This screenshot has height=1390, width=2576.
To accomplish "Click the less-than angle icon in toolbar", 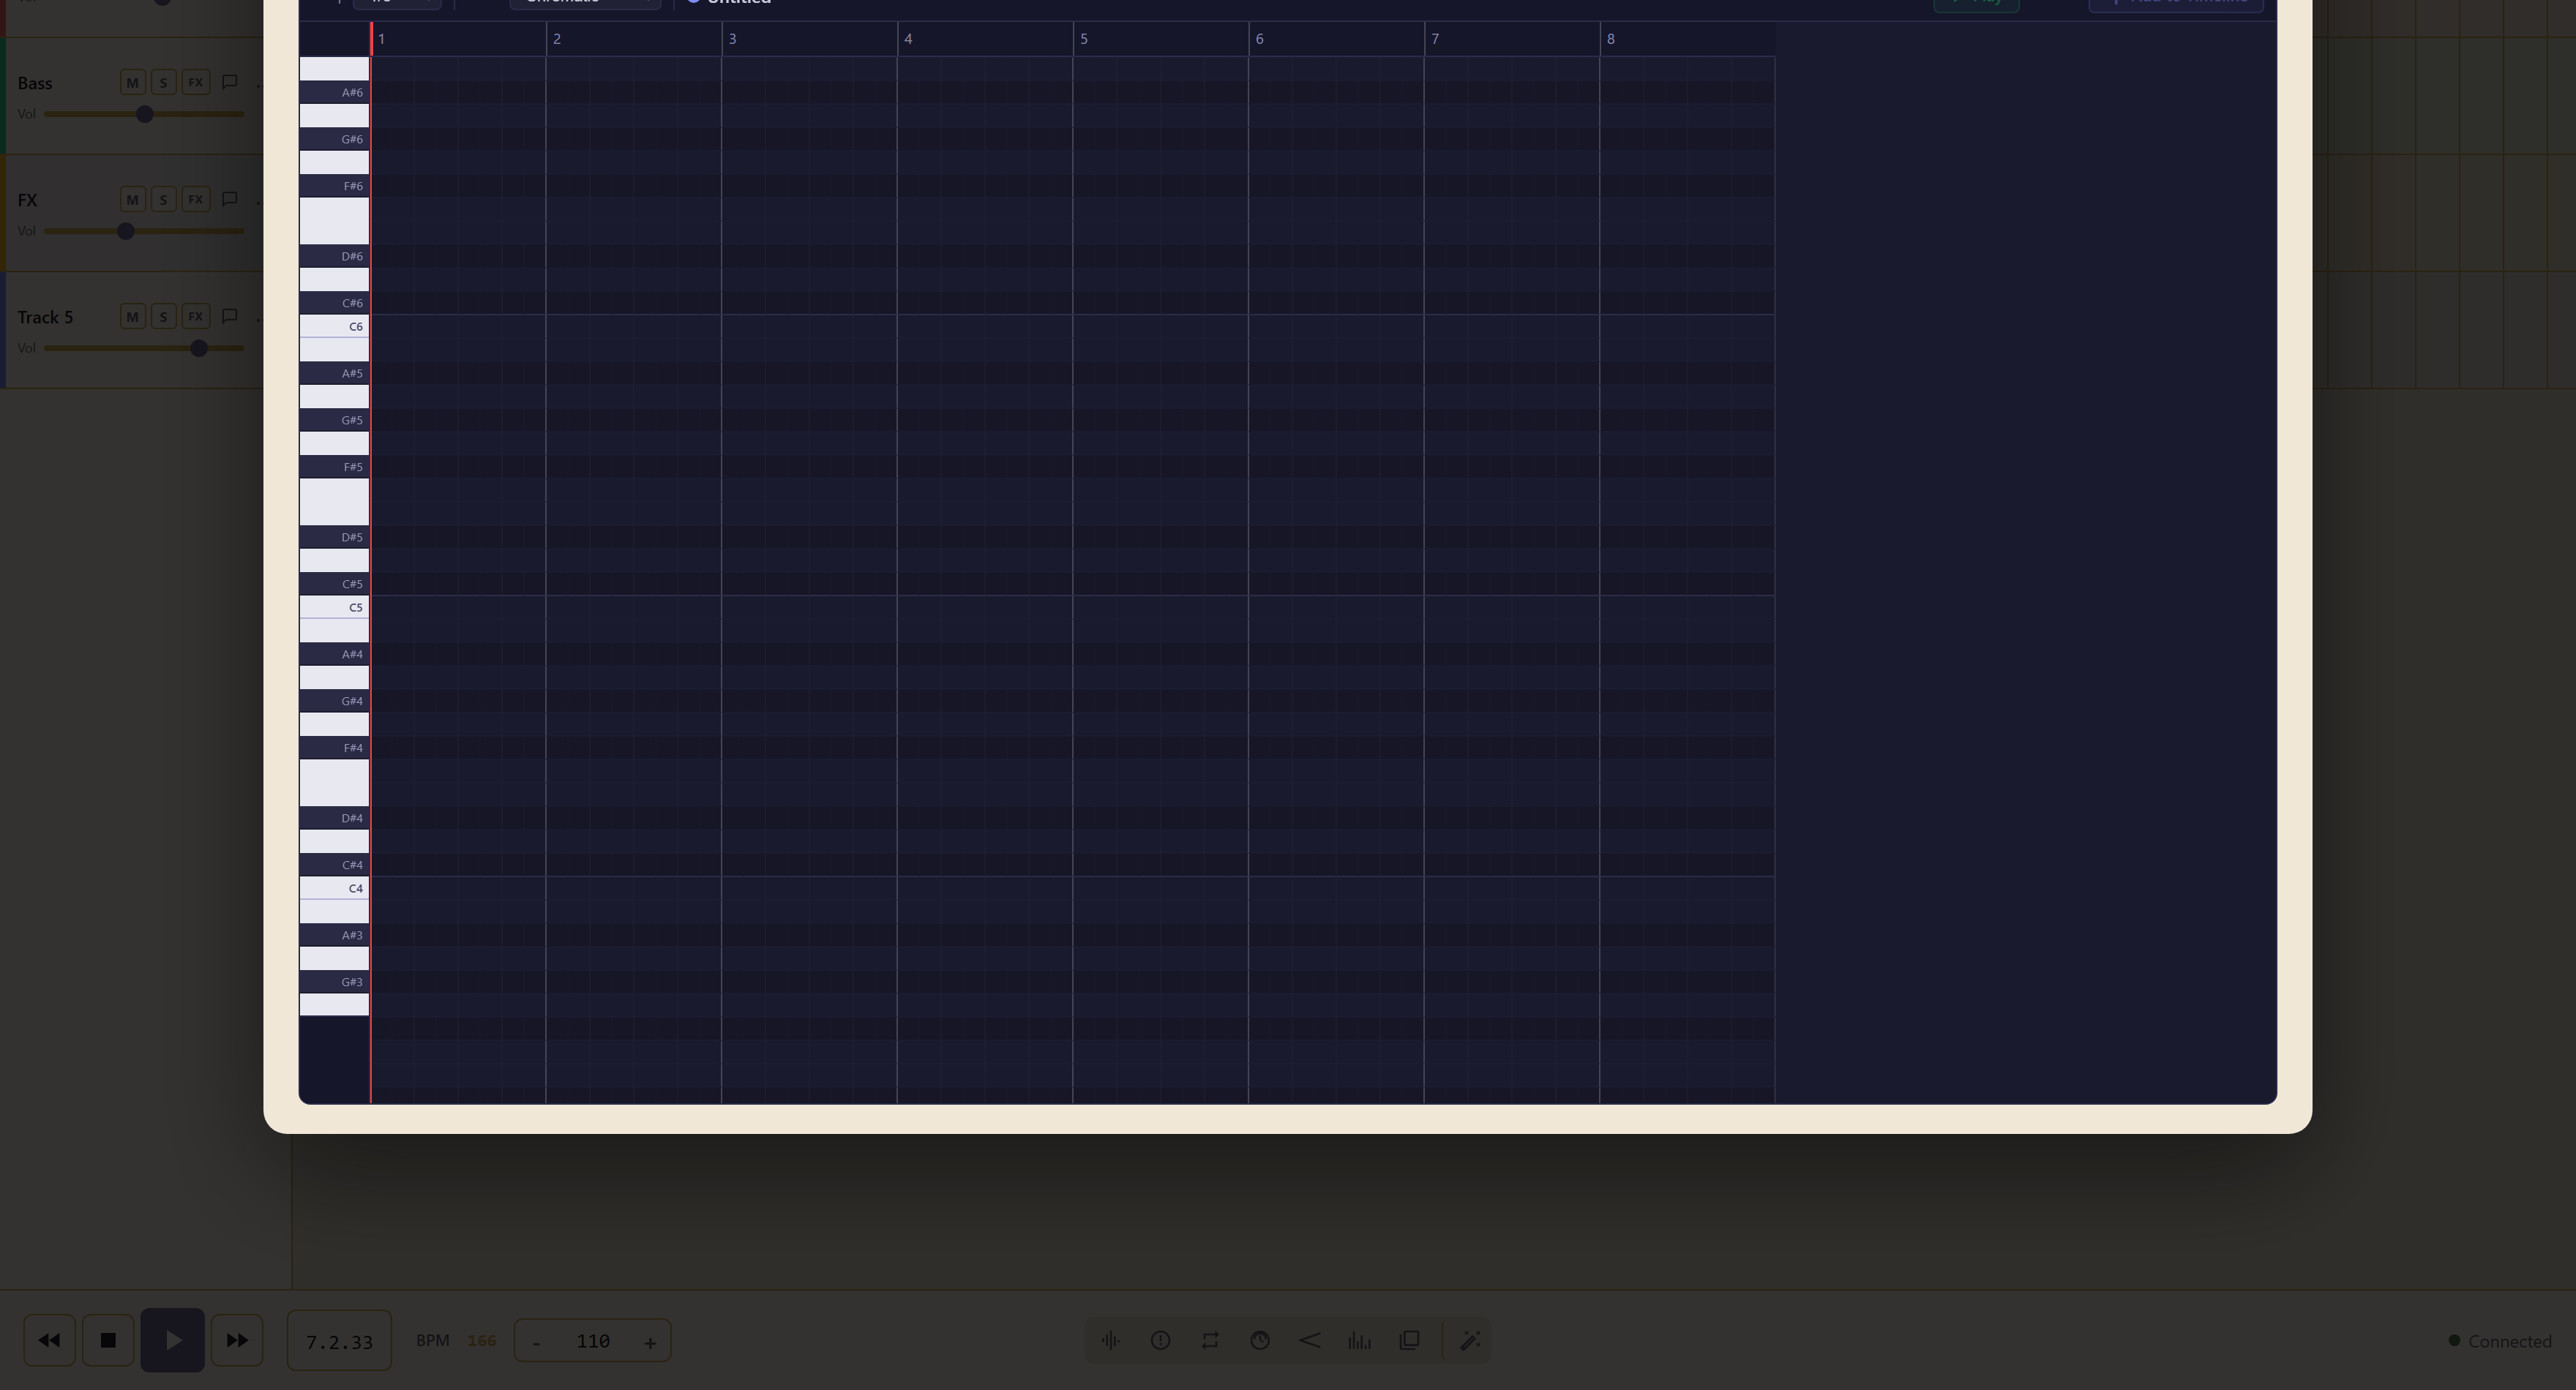I will (x=1310, y=1340).
